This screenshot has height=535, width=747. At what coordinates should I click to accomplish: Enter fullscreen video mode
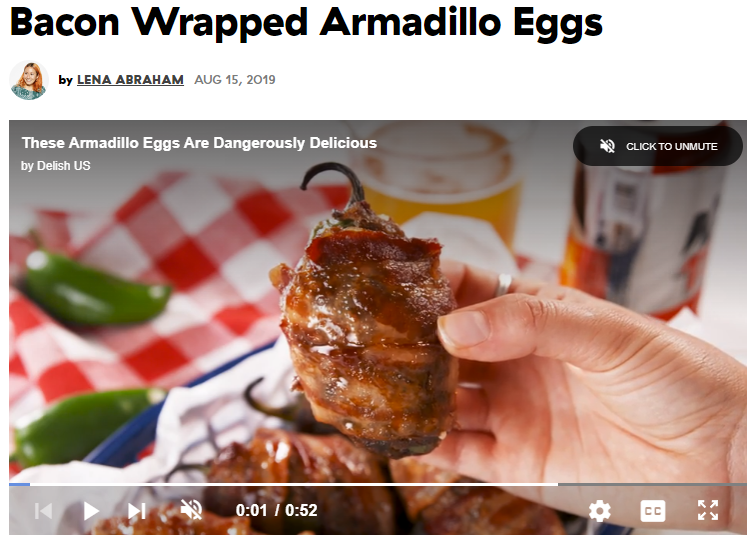[708, 510]
